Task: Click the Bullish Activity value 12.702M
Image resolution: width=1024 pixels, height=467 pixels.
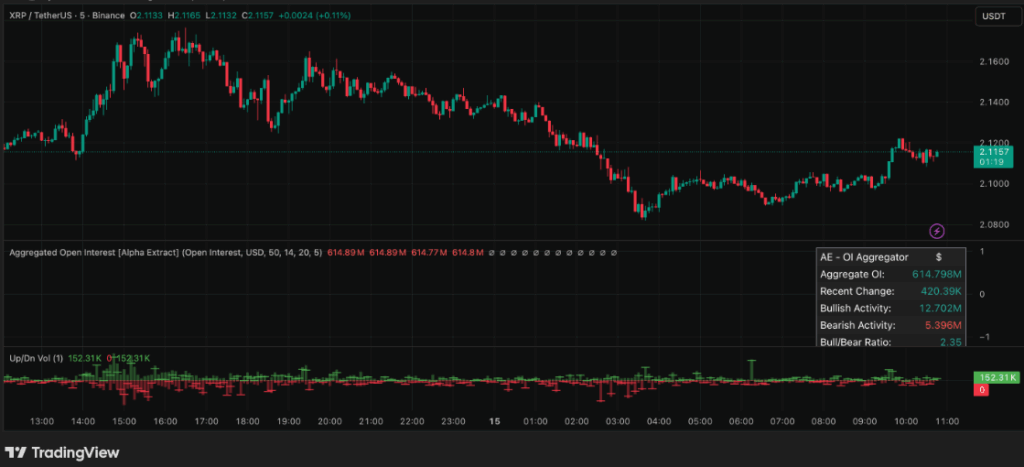Action: [940, 308]
